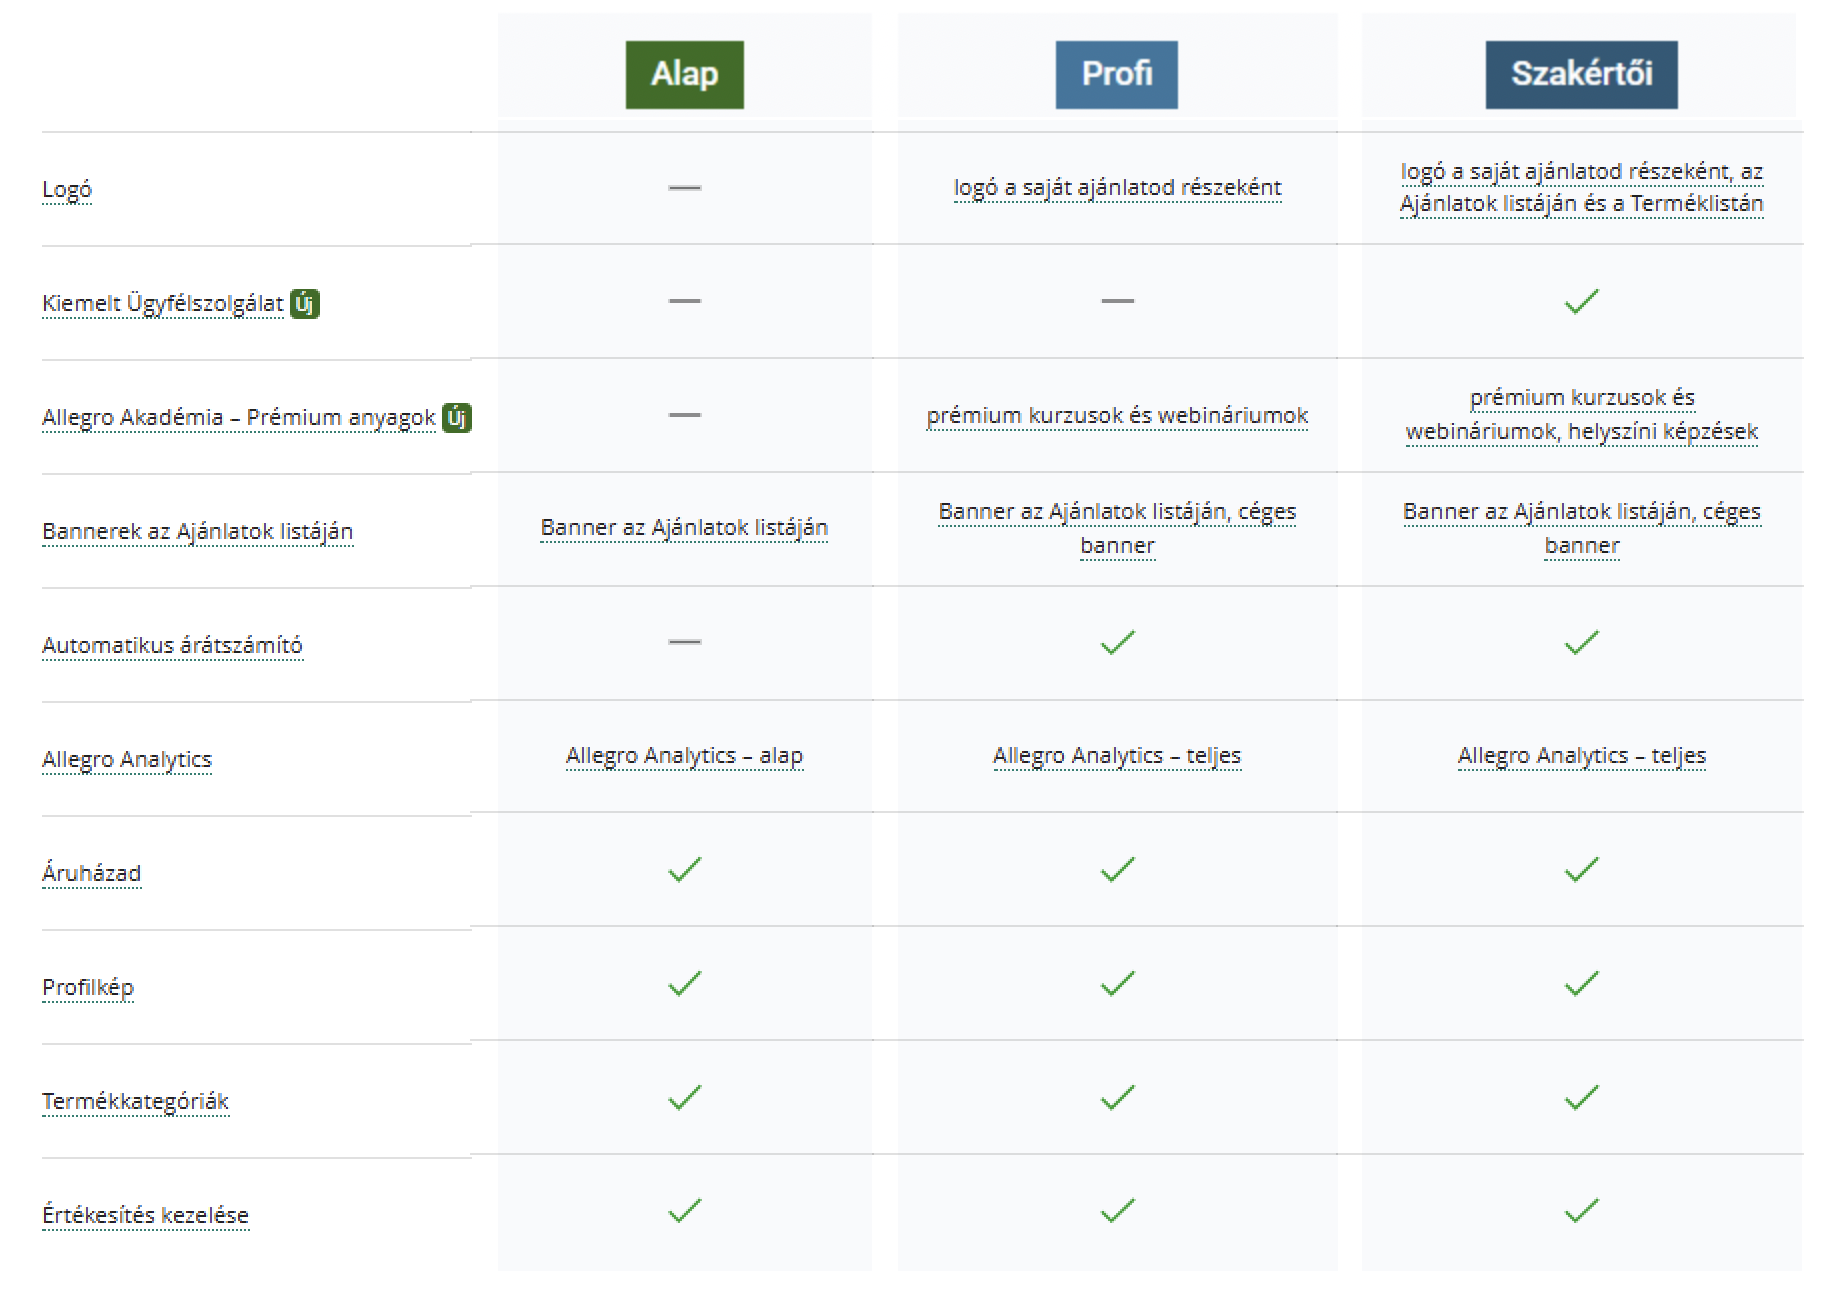
Task: Click Kiemelt Ügyfélszolgálat checkmark under Szakértői
Action: (x=1581, y=301)
